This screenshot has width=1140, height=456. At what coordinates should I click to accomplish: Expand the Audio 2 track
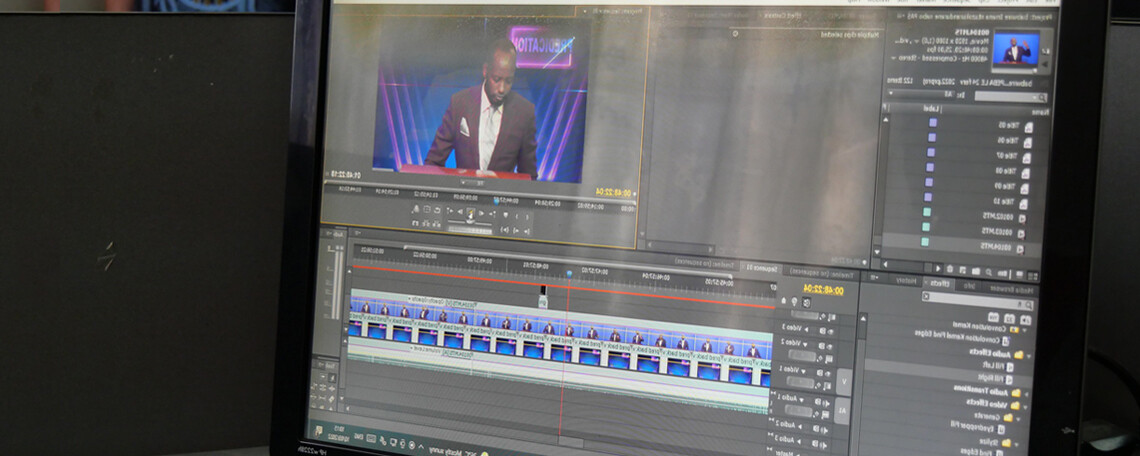800,426
